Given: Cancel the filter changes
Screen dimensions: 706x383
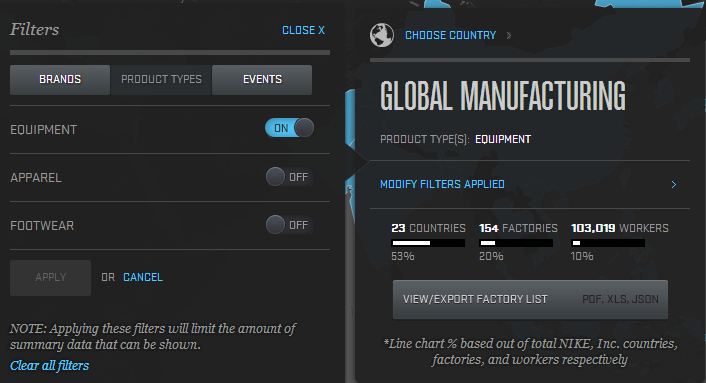Looking at the screenshot, I should pyautogui.click(x=143, y=277).
